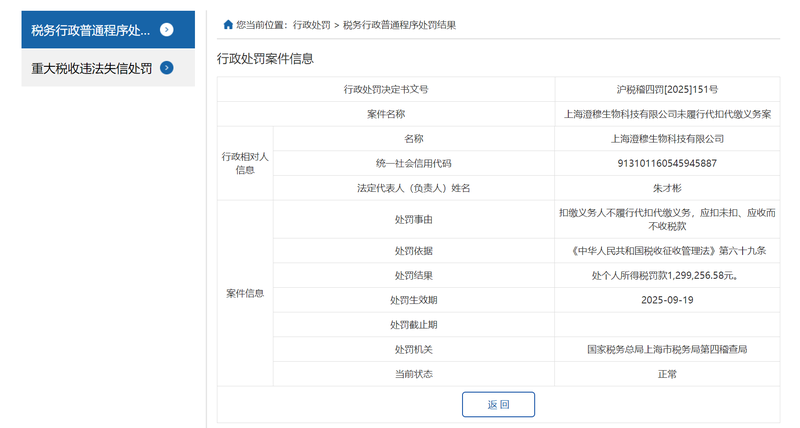Viewport: 800px width, 428px height.
Task: Click 国家税务总局上海市税务局第四稽查局 cell
Action: [x=667, y=349]
